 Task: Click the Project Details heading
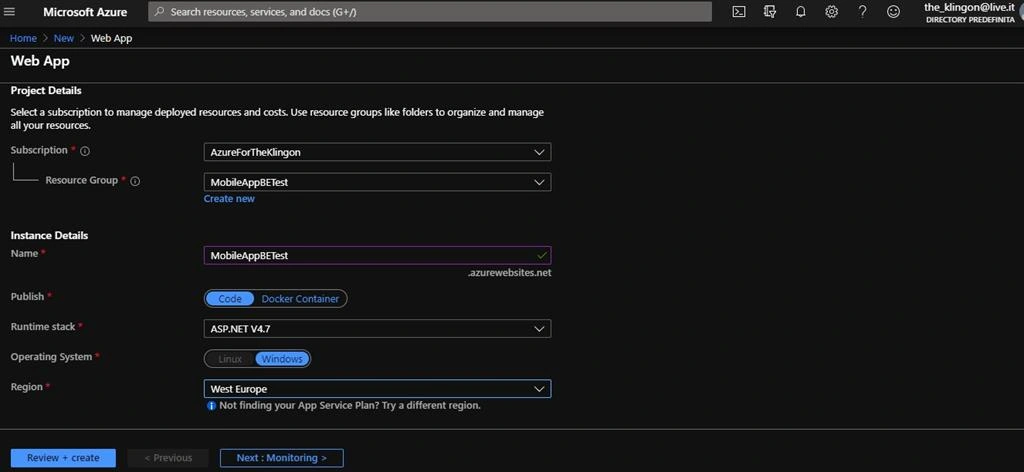pyautogui.click(x=46, y=91)
